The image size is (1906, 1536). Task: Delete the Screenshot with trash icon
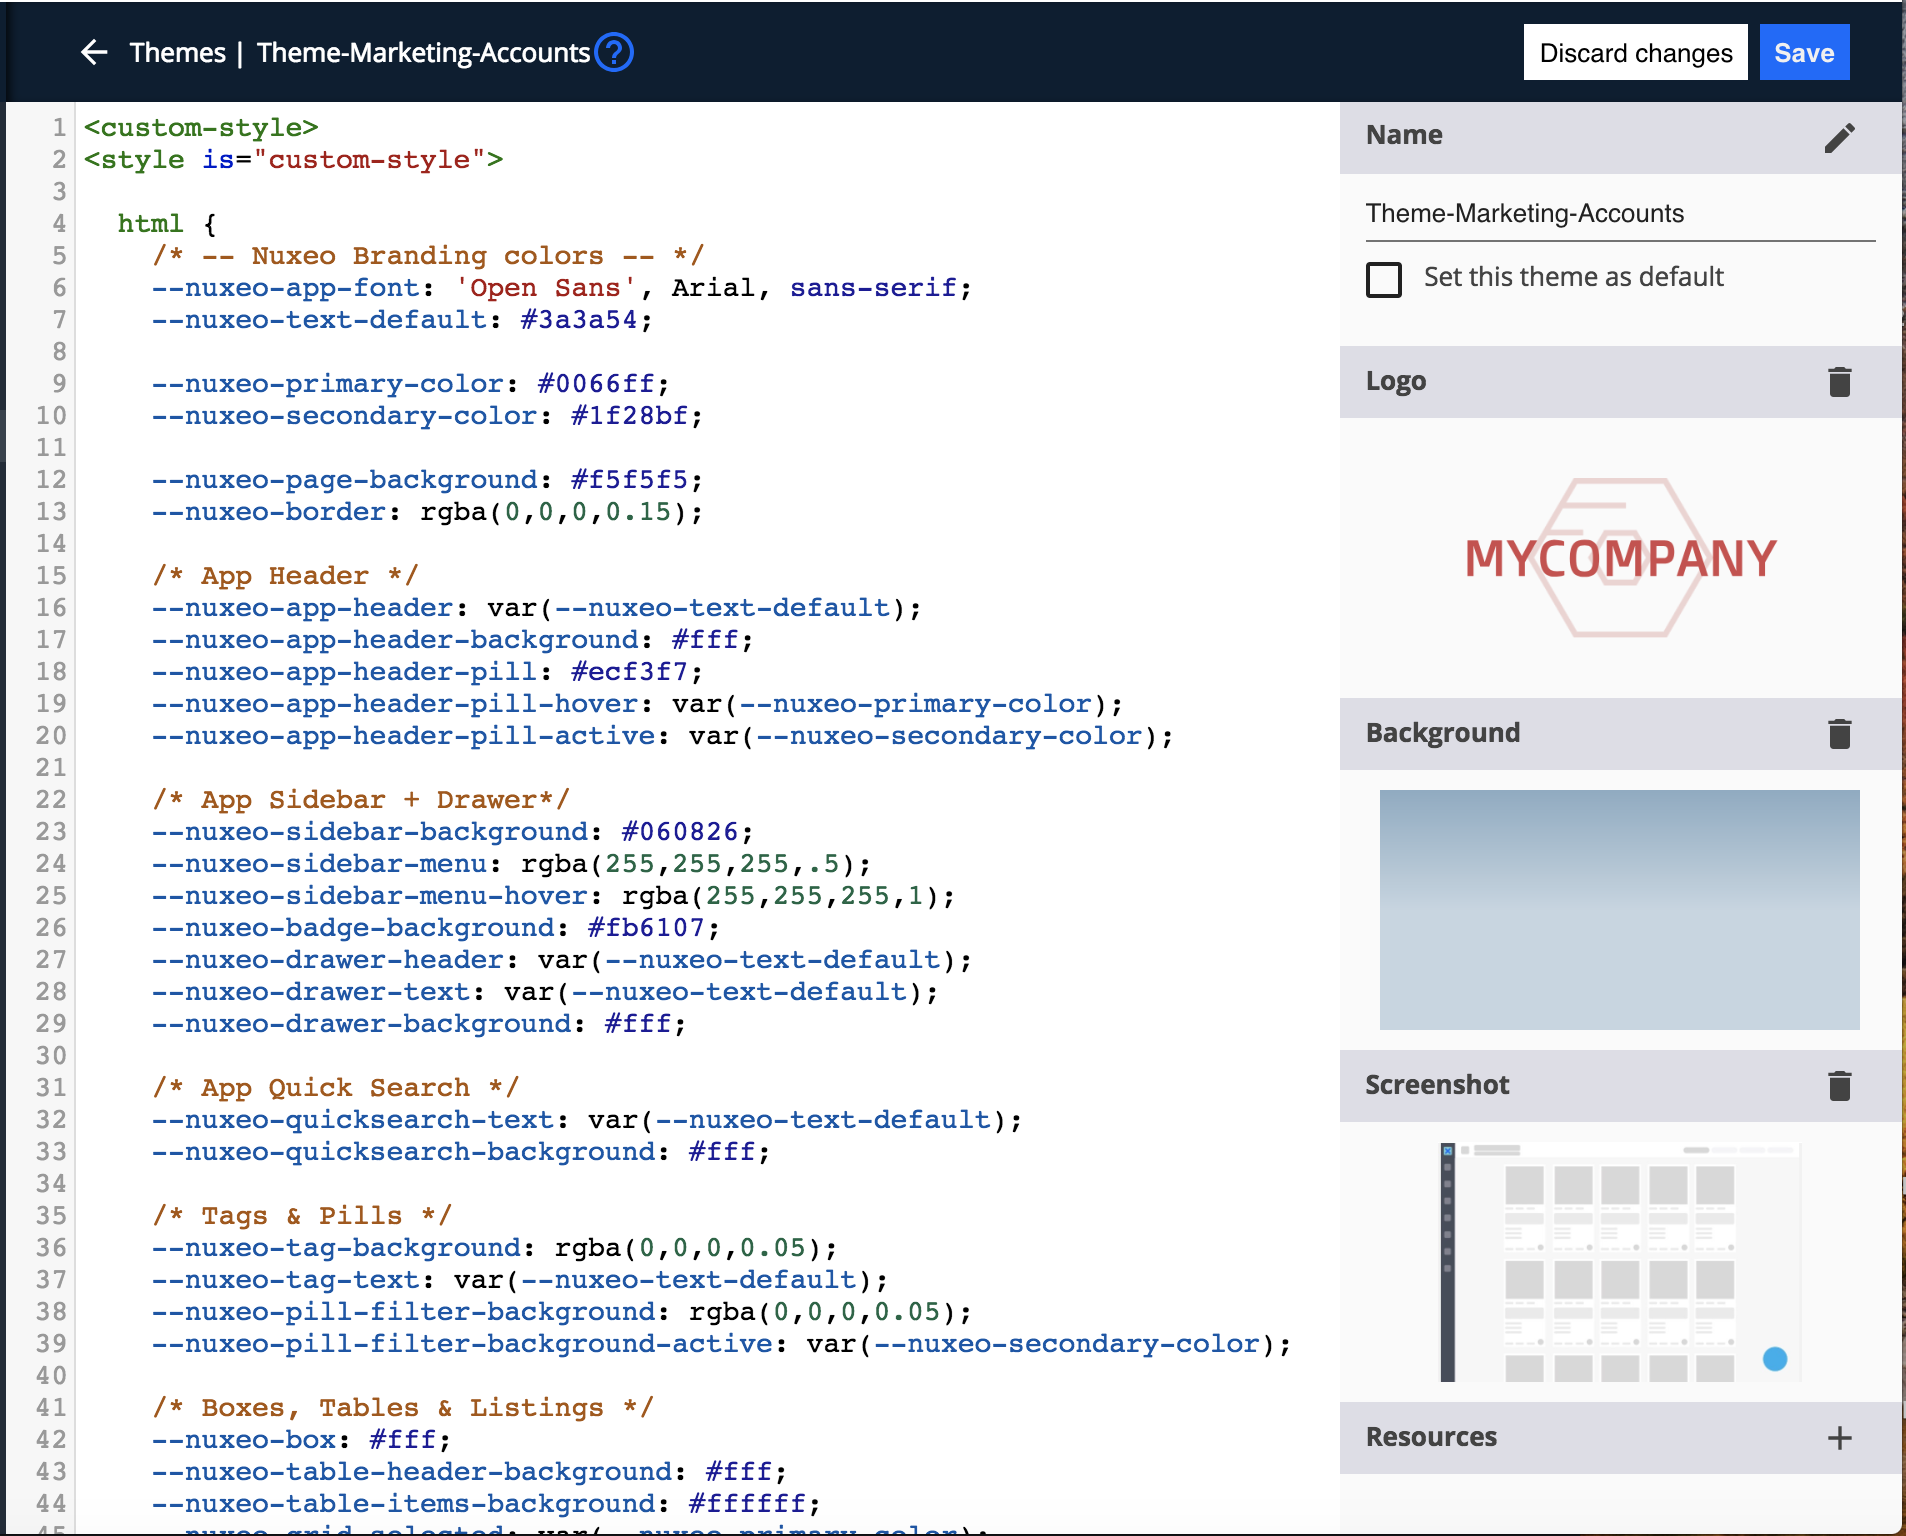point(1839,1086)
